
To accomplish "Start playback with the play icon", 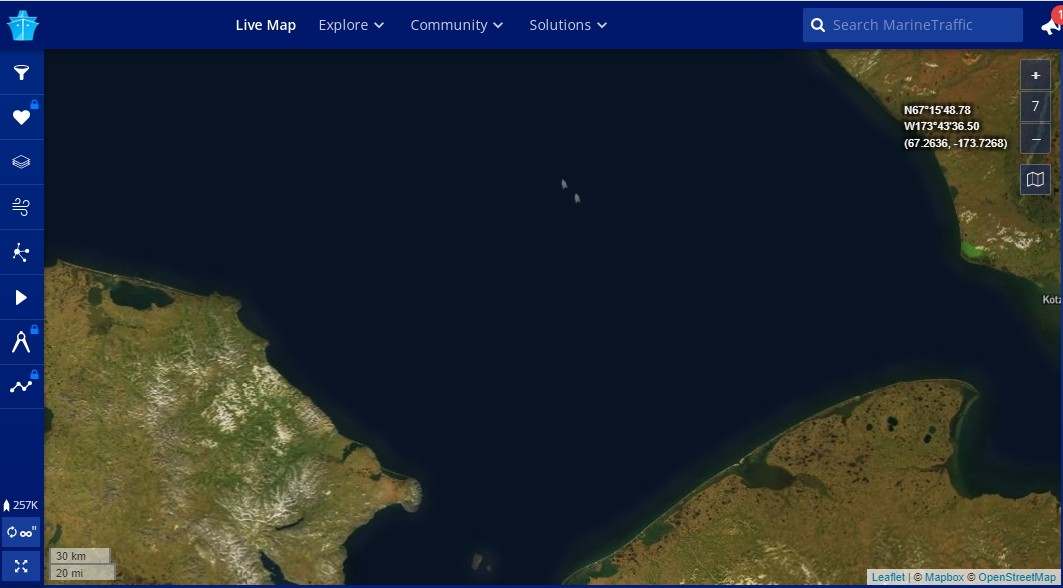I will coord(21,297).
